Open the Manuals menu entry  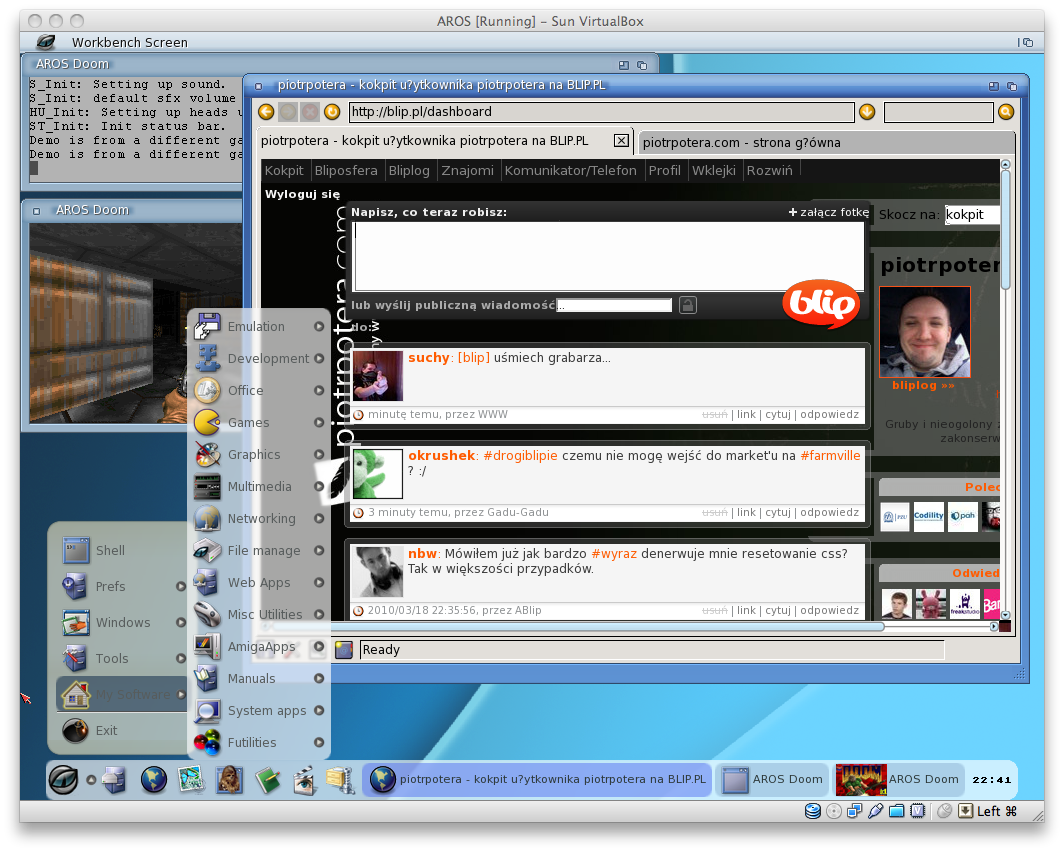click(259, 678)
